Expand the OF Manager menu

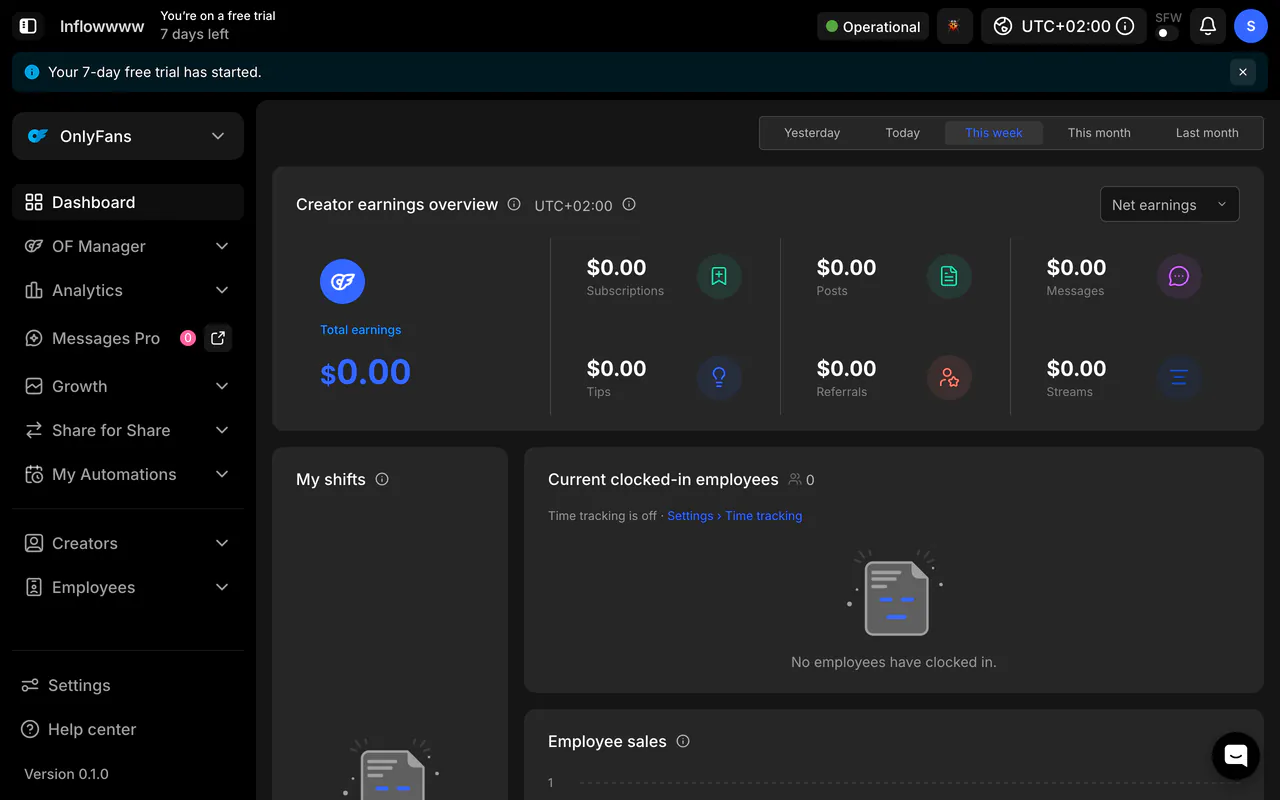coord(128,246)
